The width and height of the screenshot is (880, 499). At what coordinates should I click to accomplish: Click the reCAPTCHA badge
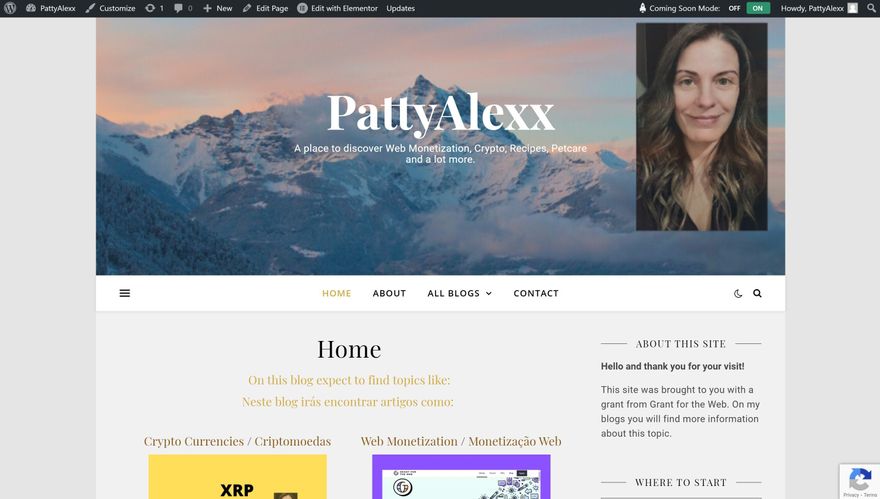pyautogui.click(x=860, y=482)
